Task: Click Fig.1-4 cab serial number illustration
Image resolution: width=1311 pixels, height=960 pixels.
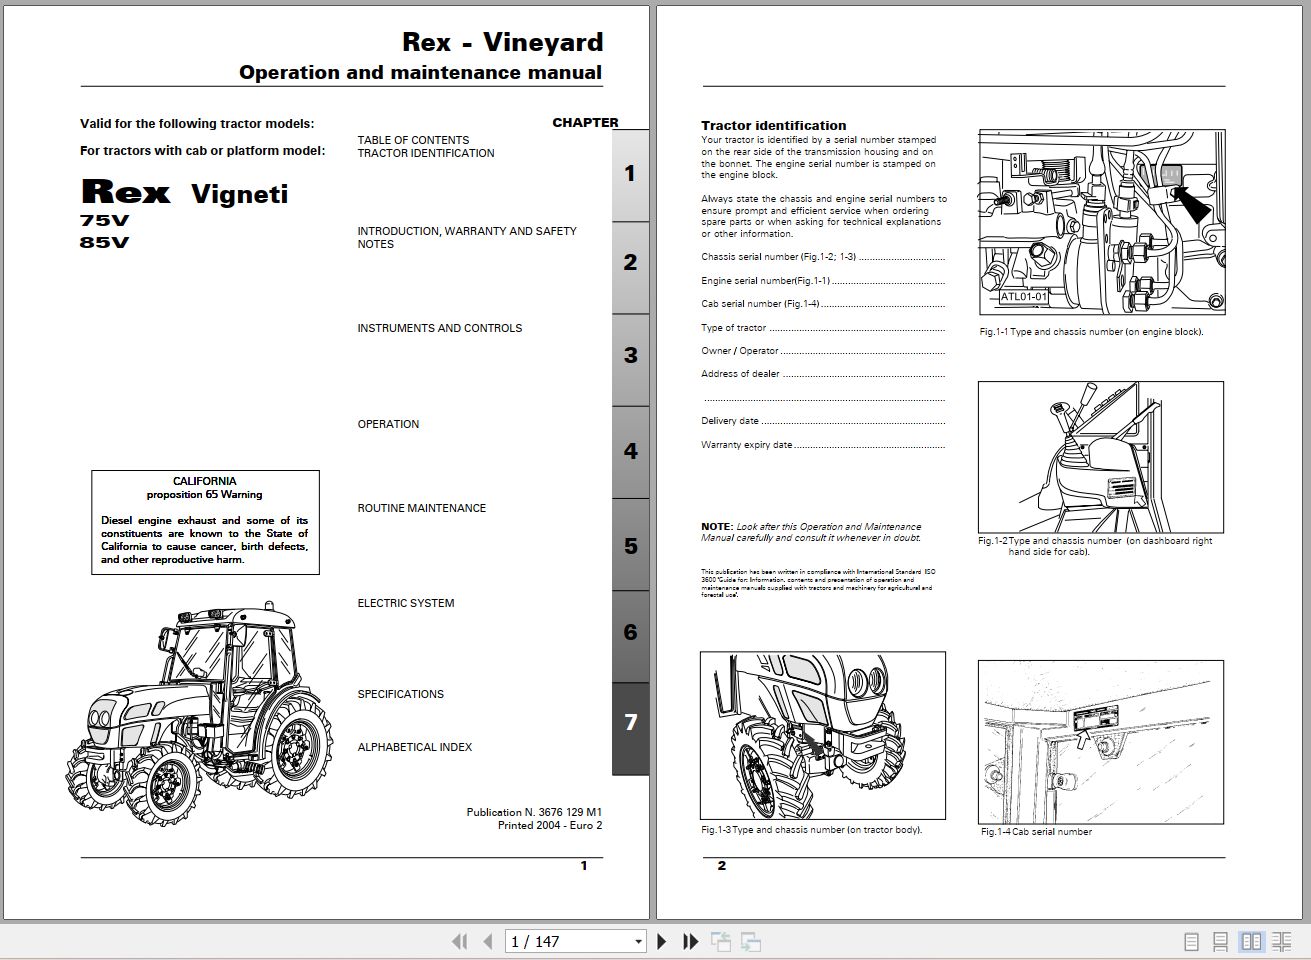Action: point(1100,742)
